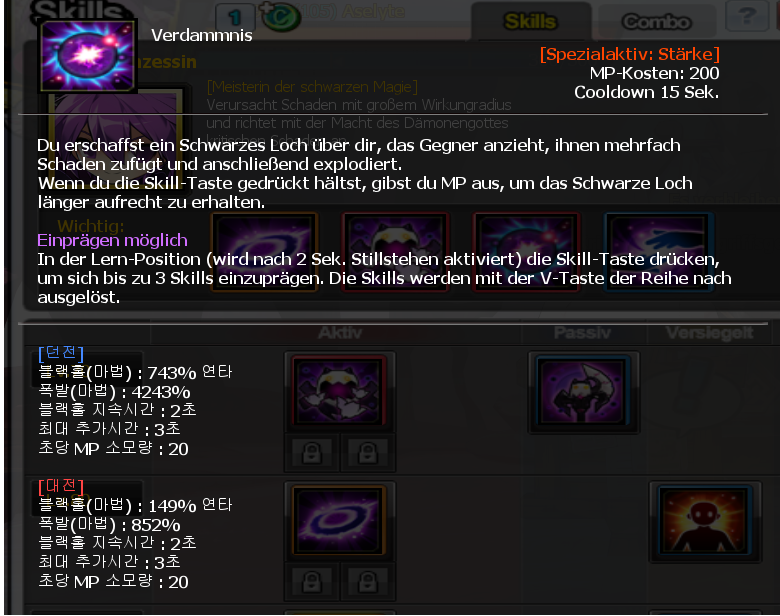Open the question mark help button
The height and width of the screenshot is (616, 780).
(746, 17)
